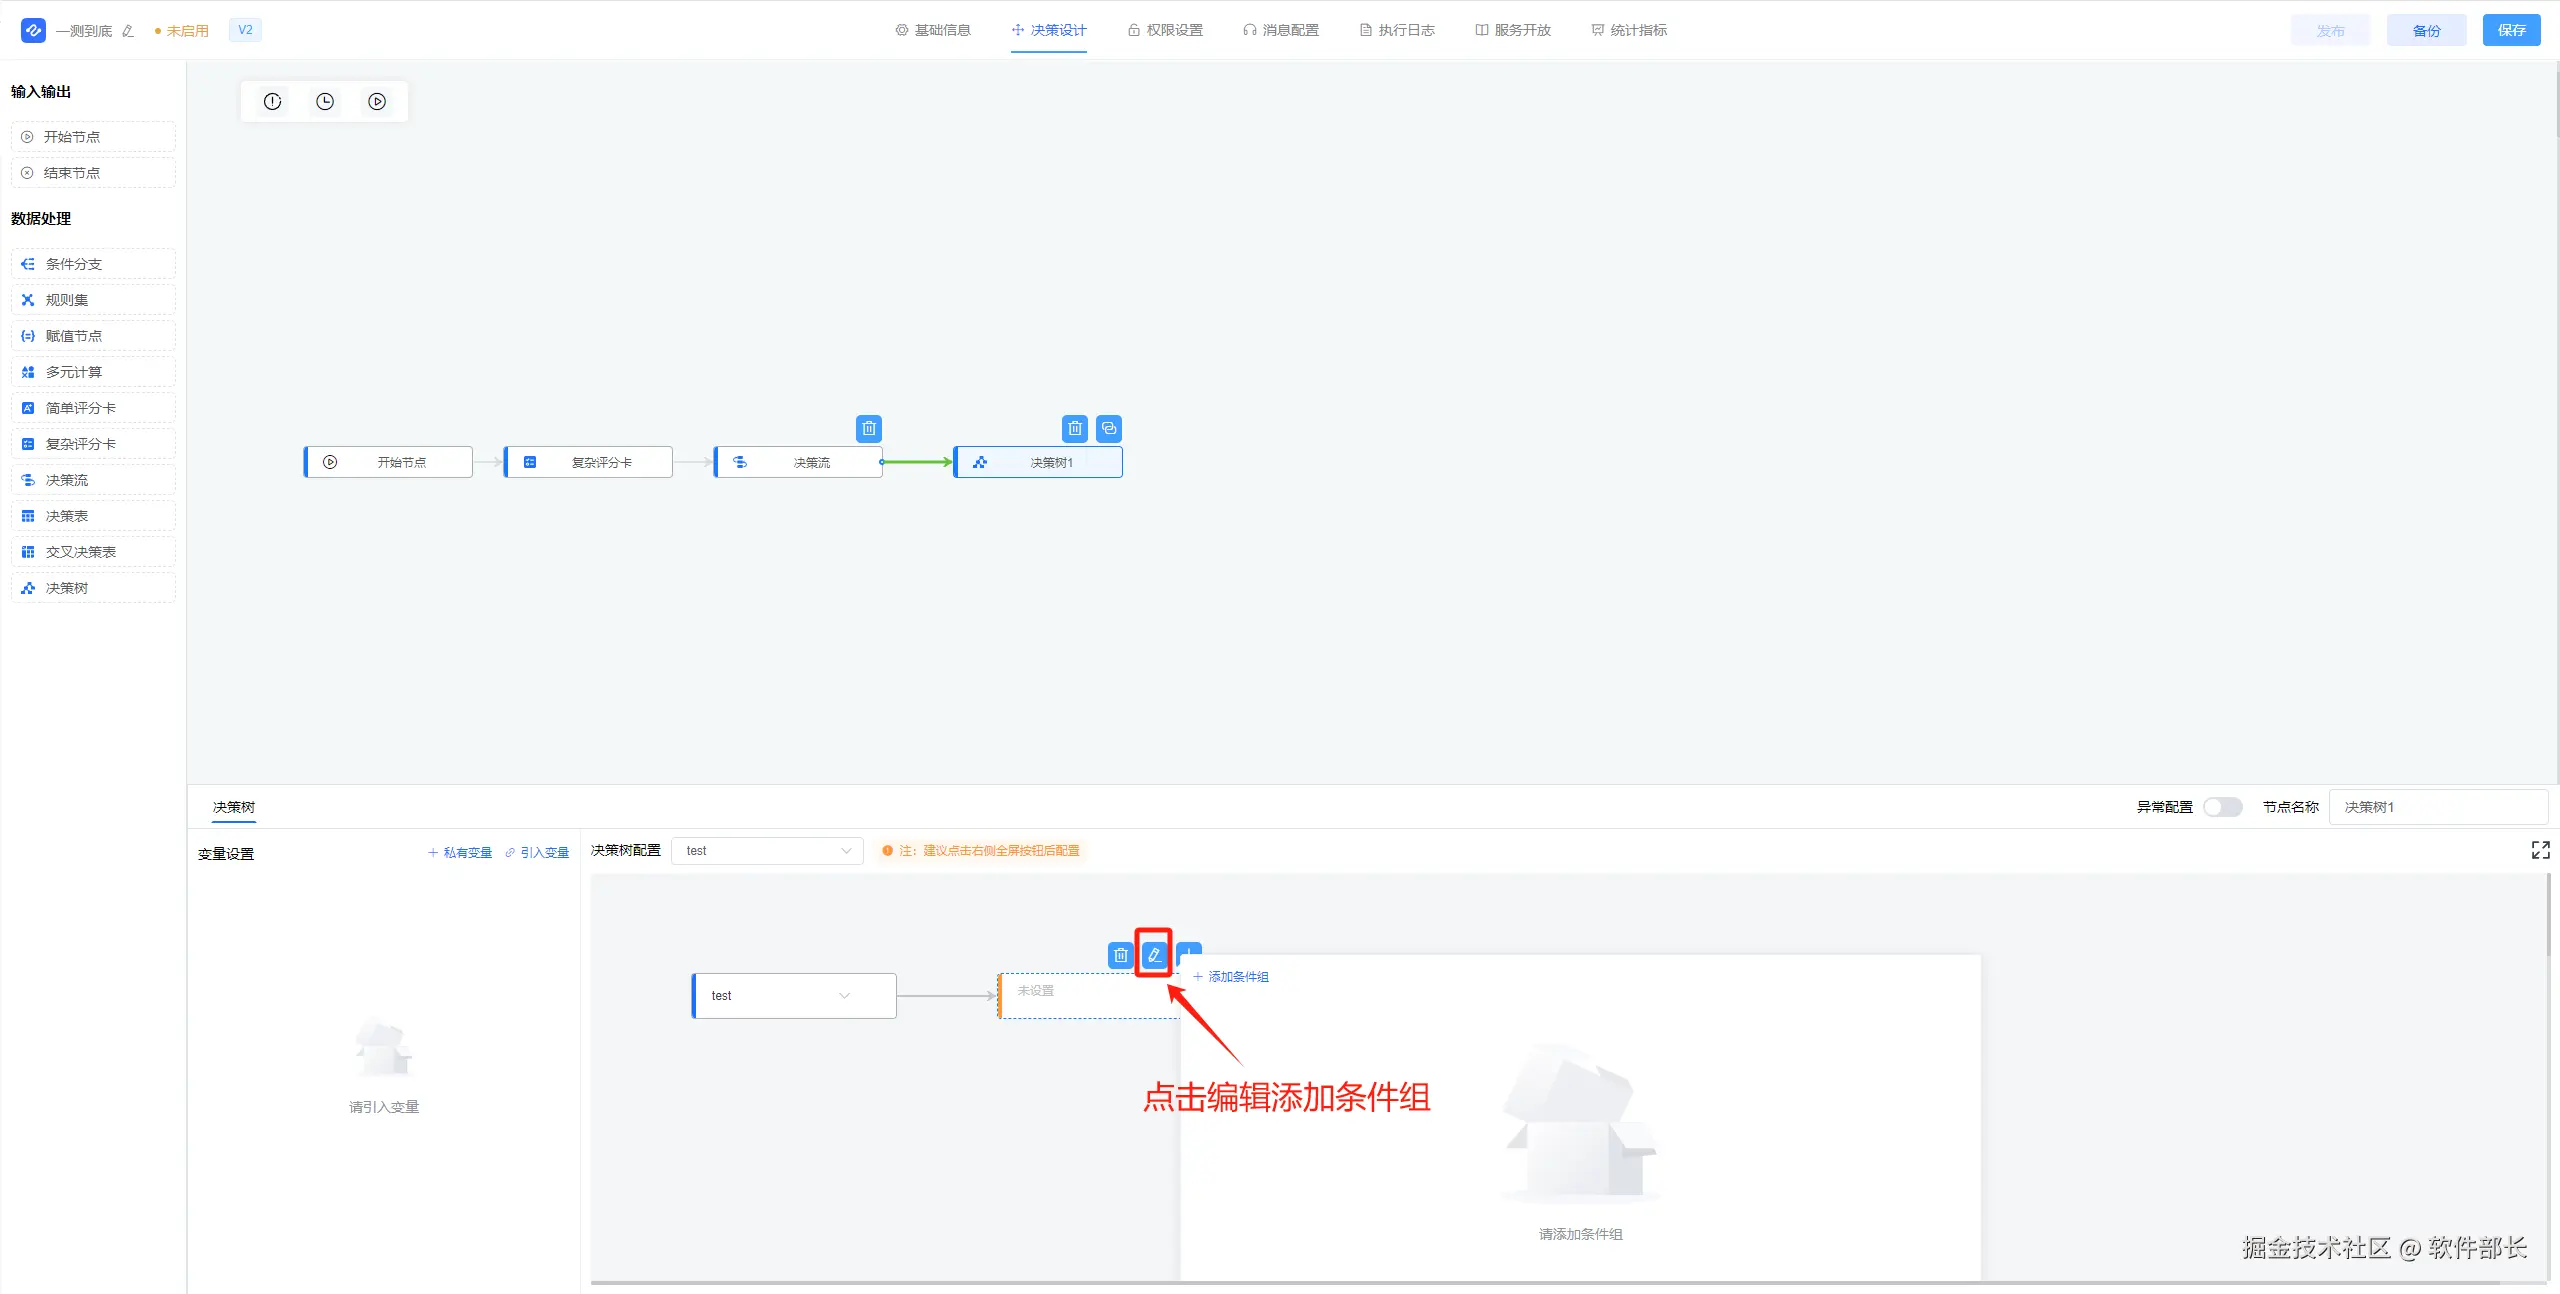The height and width of the screenshot is (1294, 2560).
Task: Click the 决策树1 node icon on the canvas
Action: (980, 463)
